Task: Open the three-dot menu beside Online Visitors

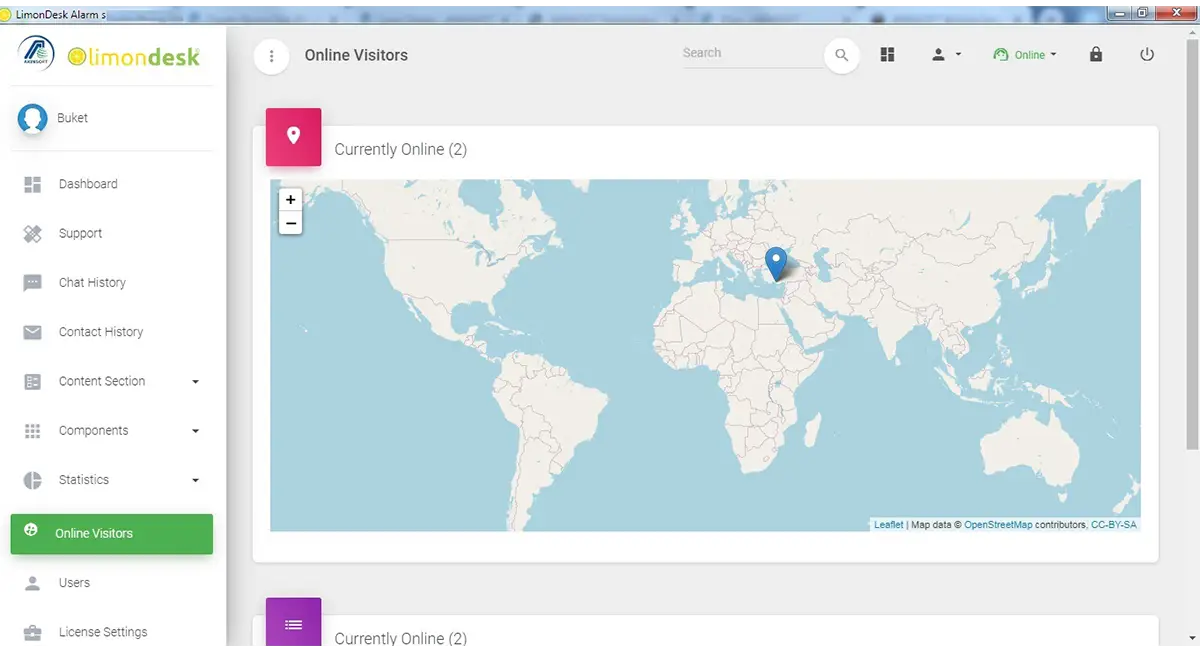Action: point(272,56)
